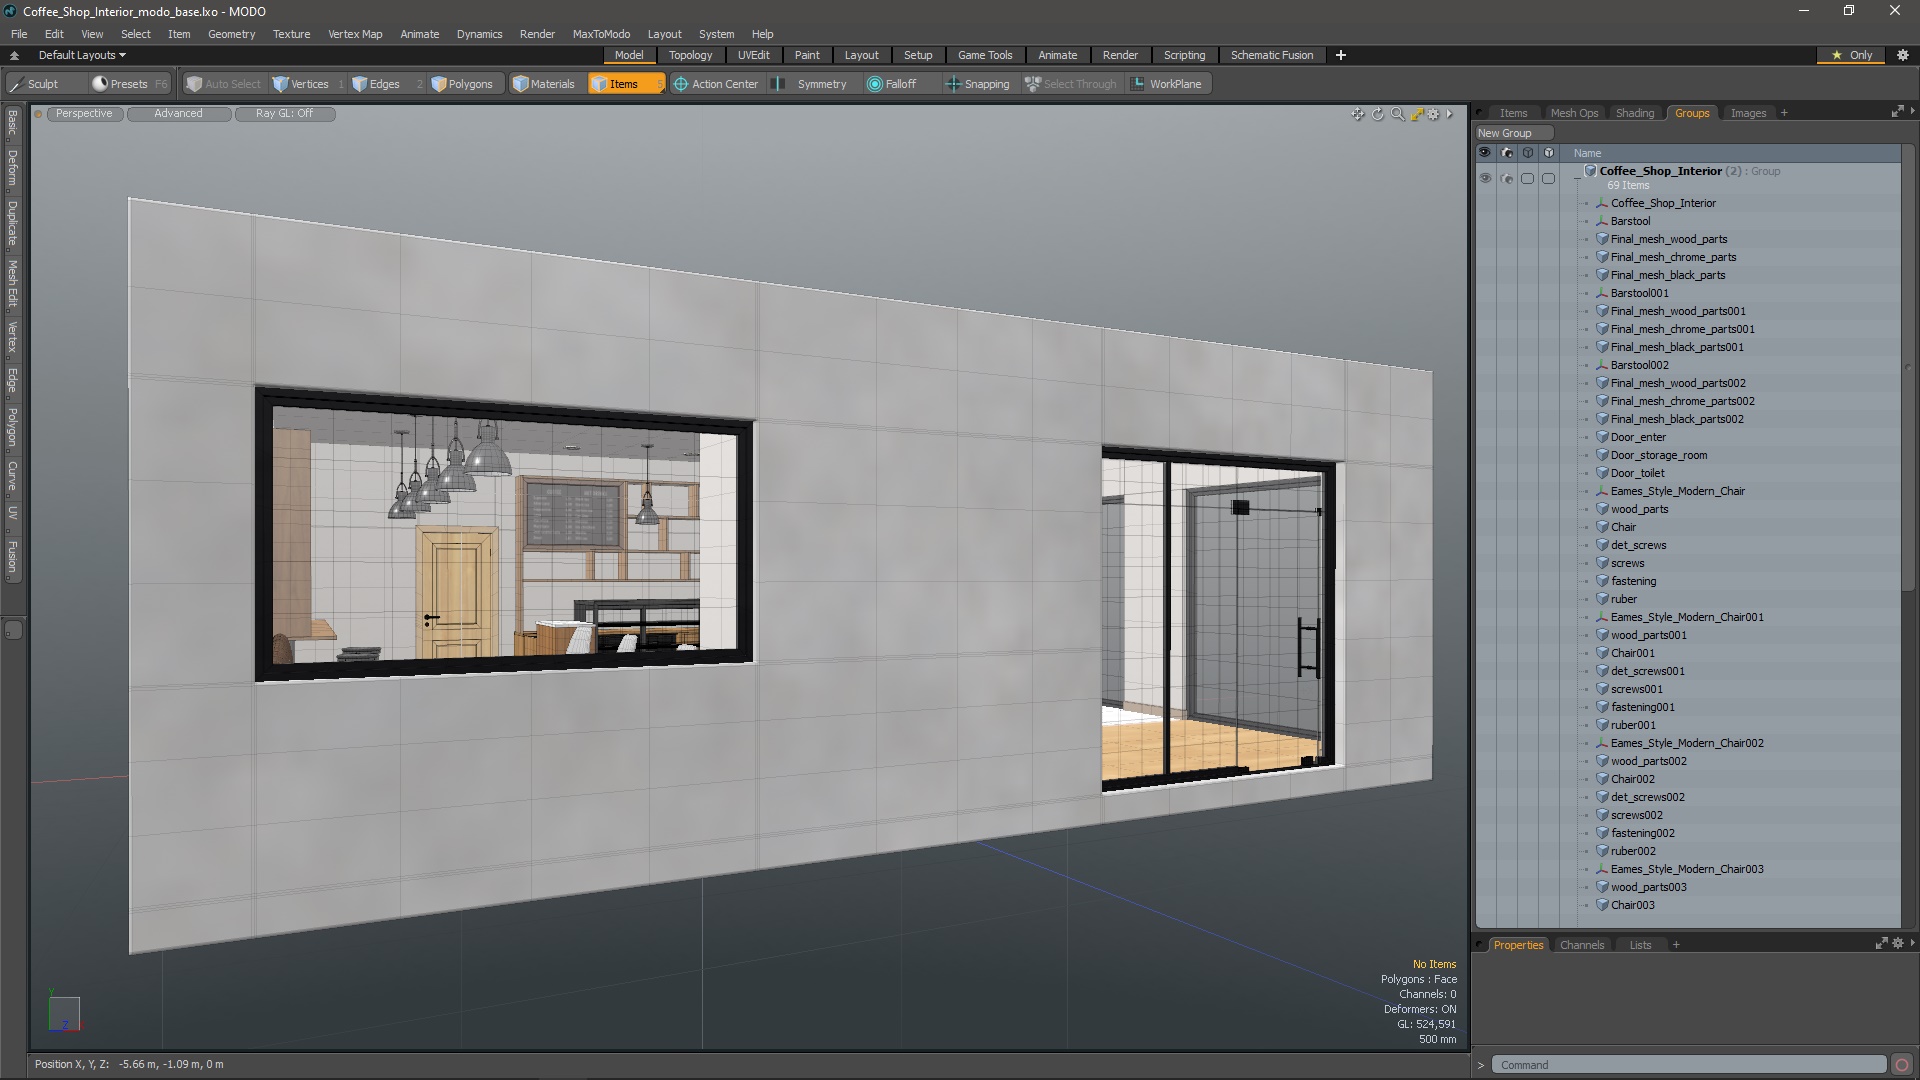Select the Snapping tool icon
1920x1080 pixels.
tap(953, 84)
